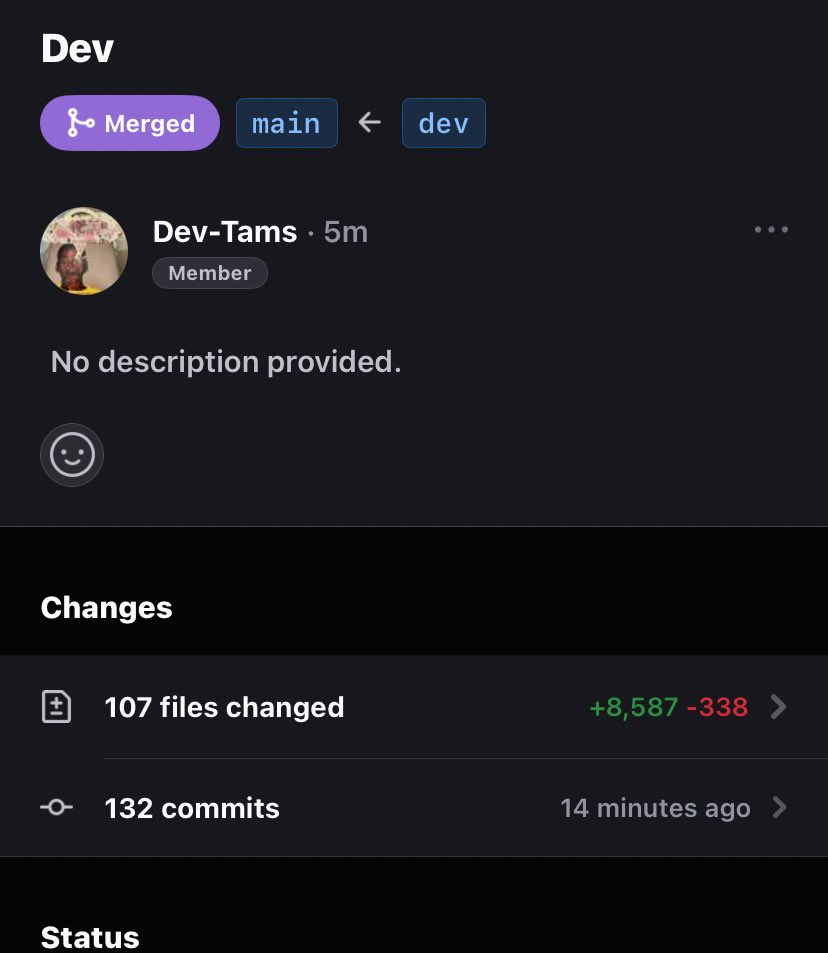Screen dimensions: 828x953
Task: Tap the -338 deletions count
Action: coord(717,707)
